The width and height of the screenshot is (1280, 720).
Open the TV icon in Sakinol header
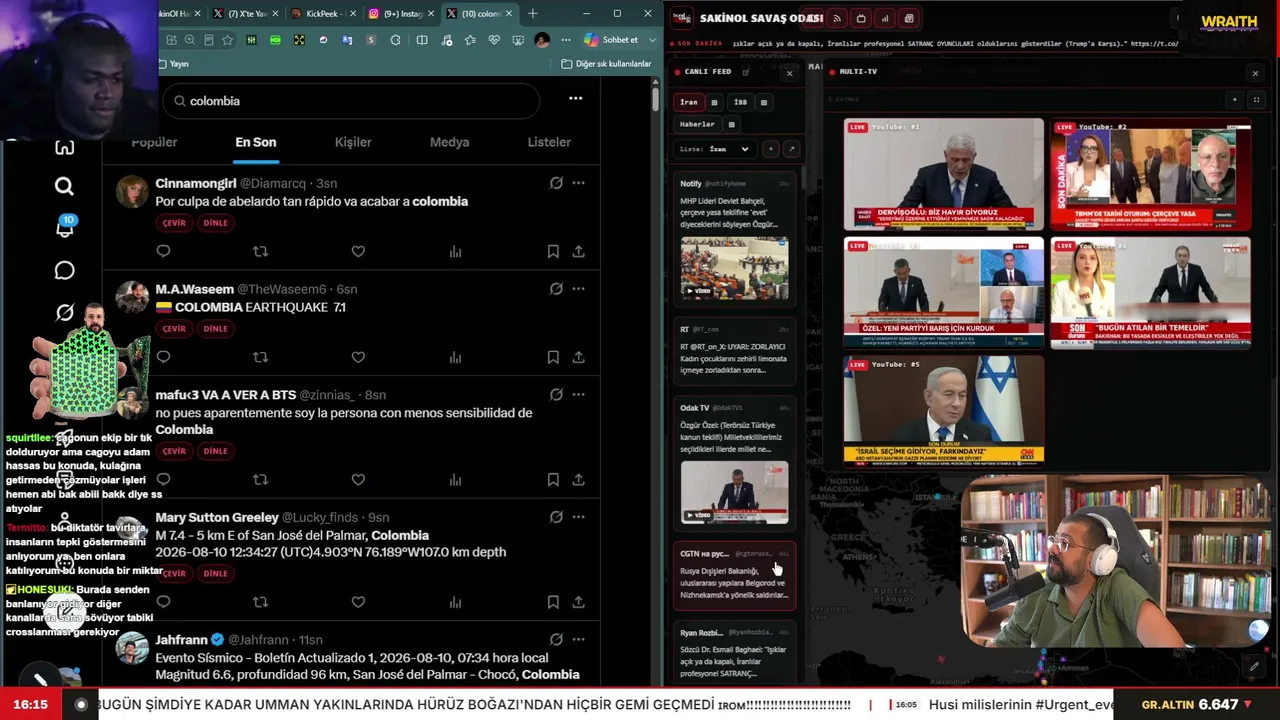pos(861,18)
